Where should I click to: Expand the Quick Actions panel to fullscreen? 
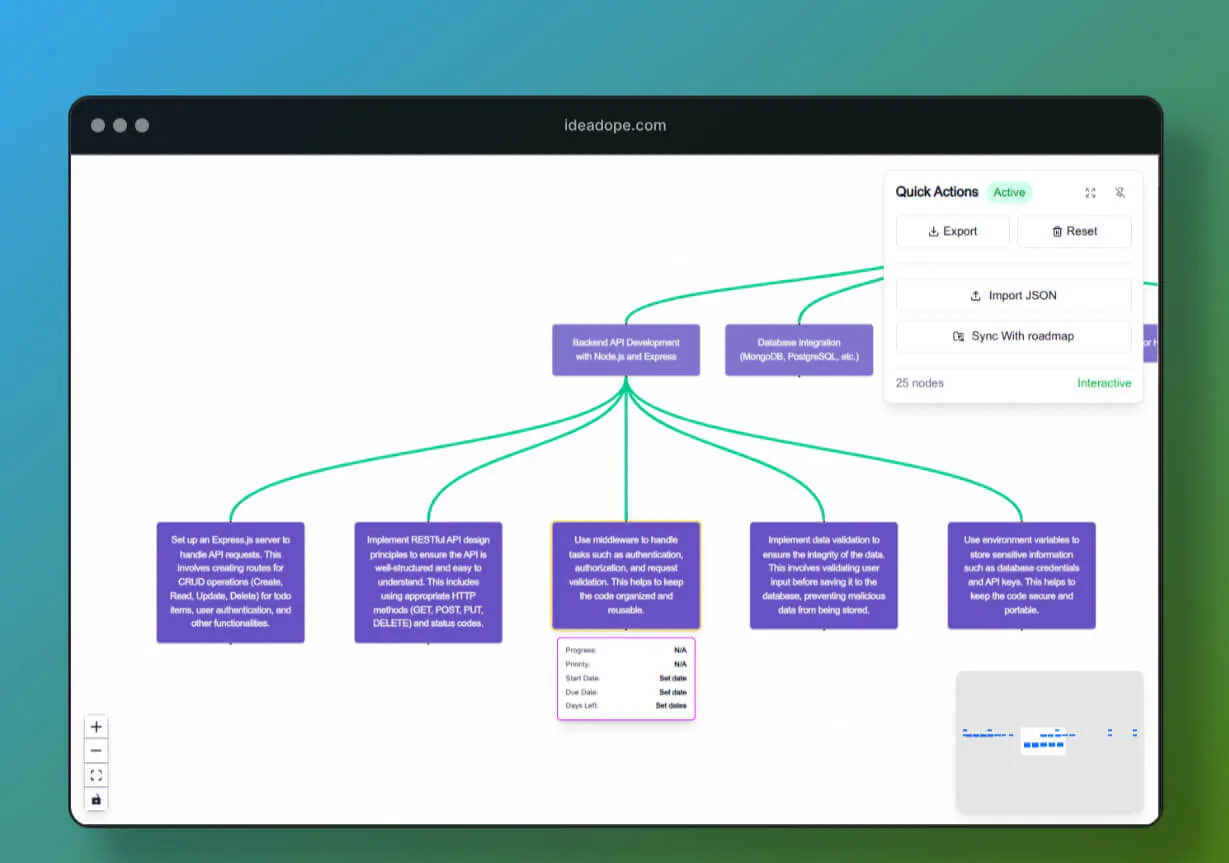[1090, 192]
